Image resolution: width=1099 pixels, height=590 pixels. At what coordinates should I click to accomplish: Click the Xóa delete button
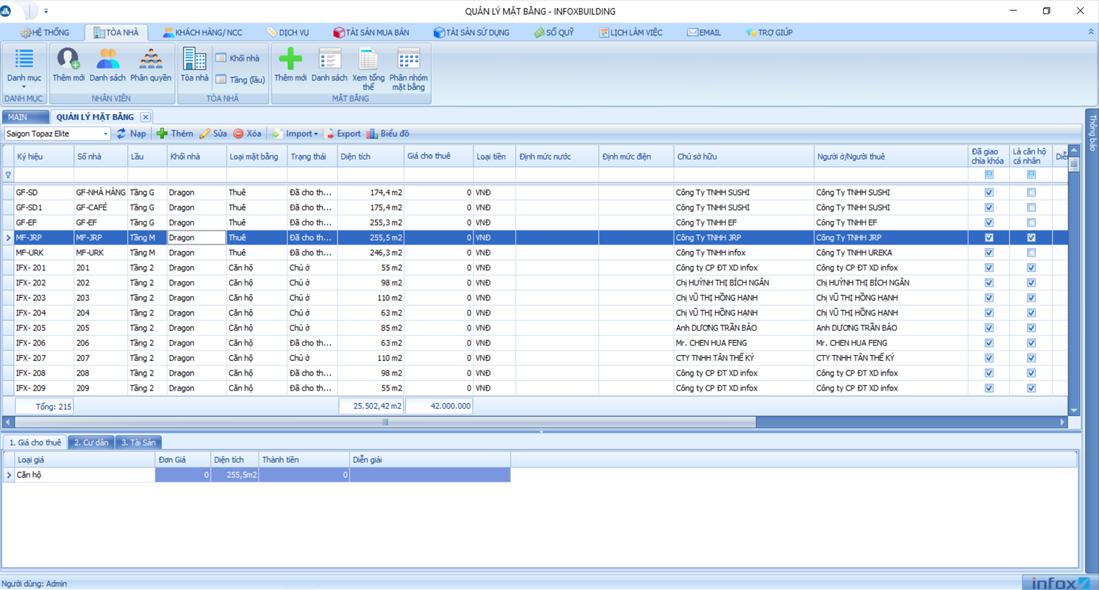(x=247, y=134)
